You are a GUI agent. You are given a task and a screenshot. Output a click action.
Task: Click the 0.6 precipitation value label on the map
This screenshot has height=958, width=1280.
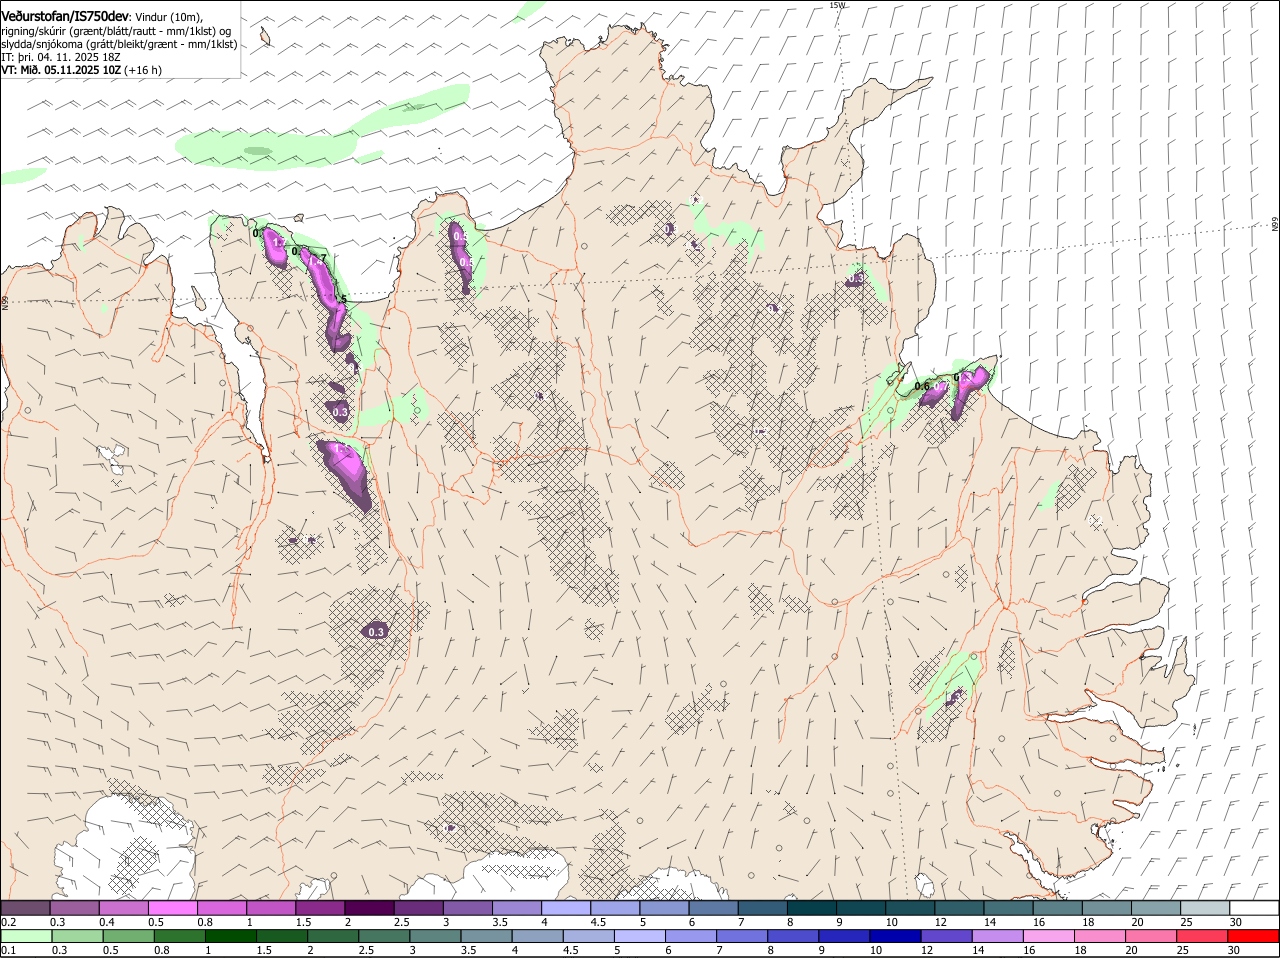click(x=922, y=386)
